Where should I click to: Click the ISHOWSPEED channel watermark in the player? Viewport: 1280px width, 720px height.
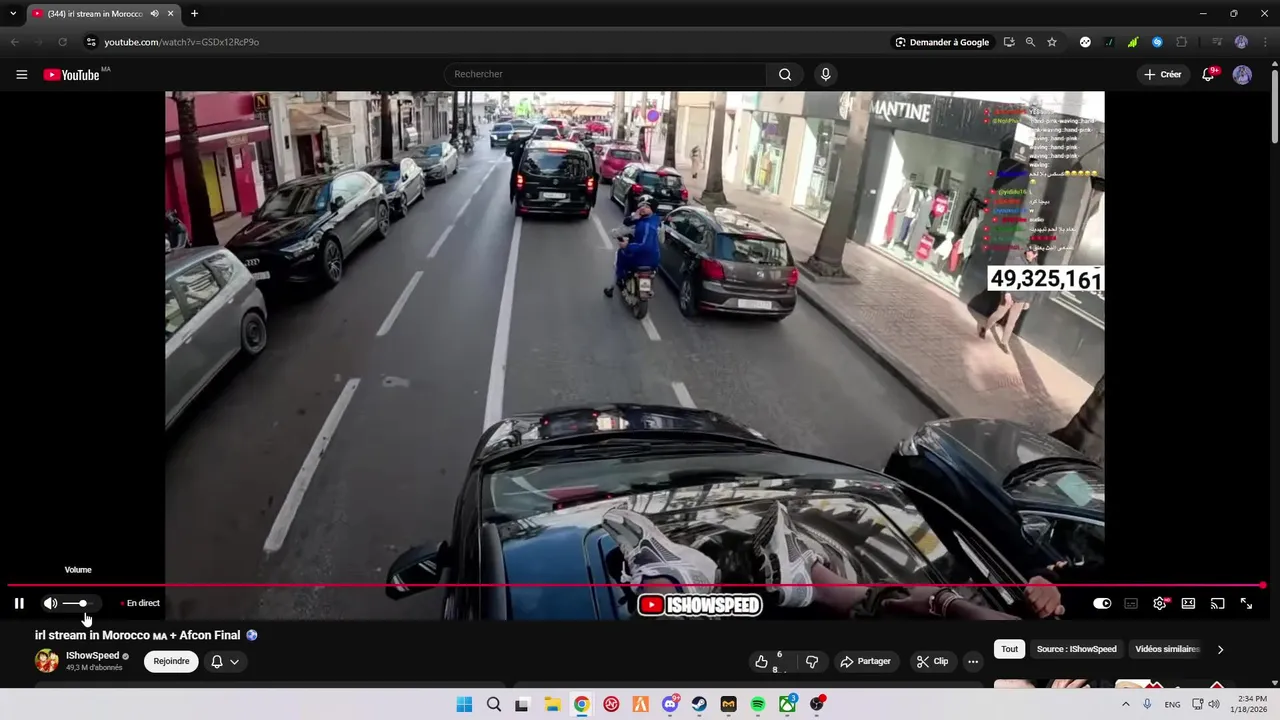(x=700, y=604)
